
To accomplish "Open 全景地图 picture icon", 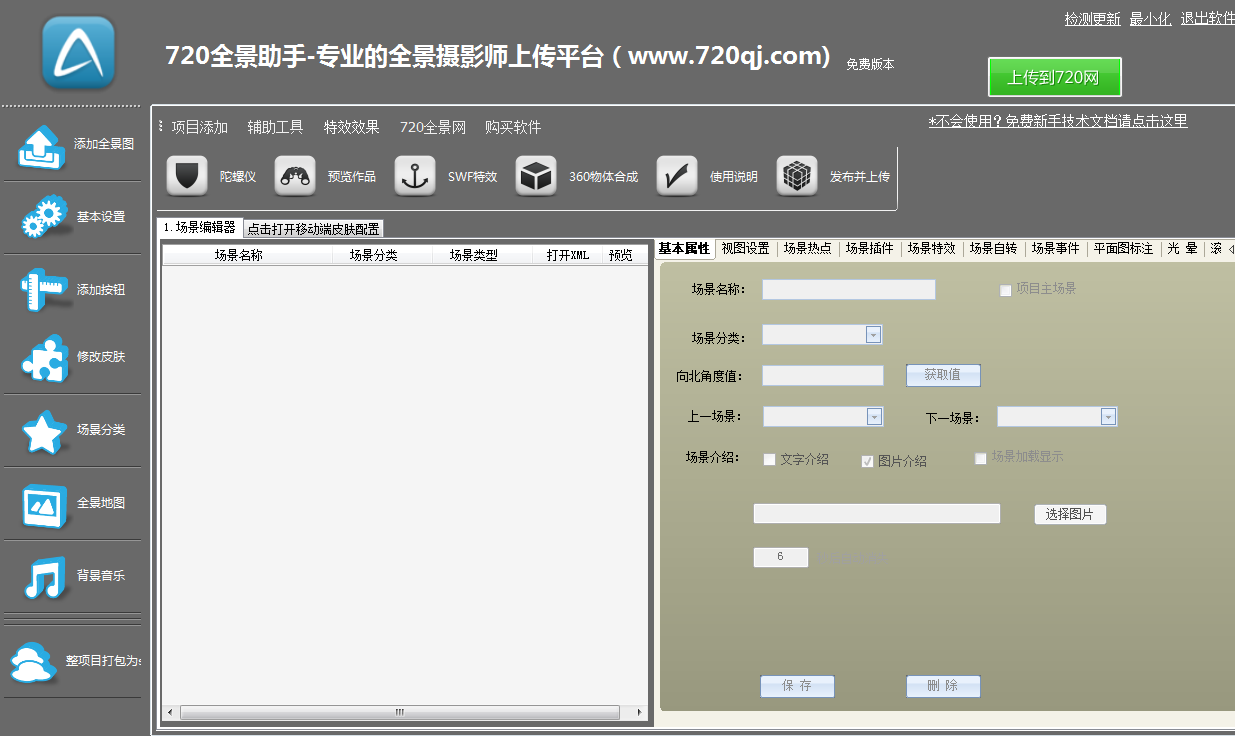I will [45, 504].
